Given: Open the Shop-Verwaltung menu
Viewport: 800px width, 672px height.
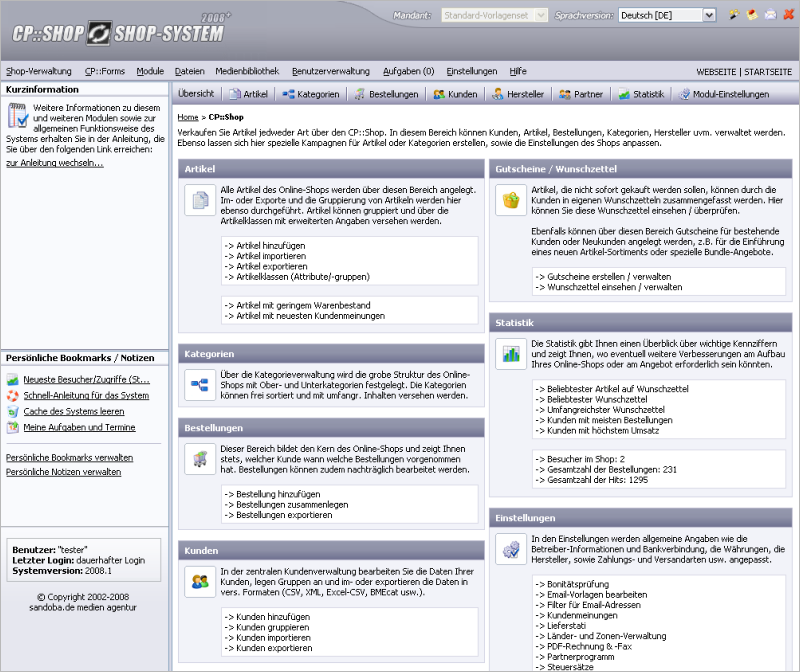Looking at the screenshot, I should 39,71.
